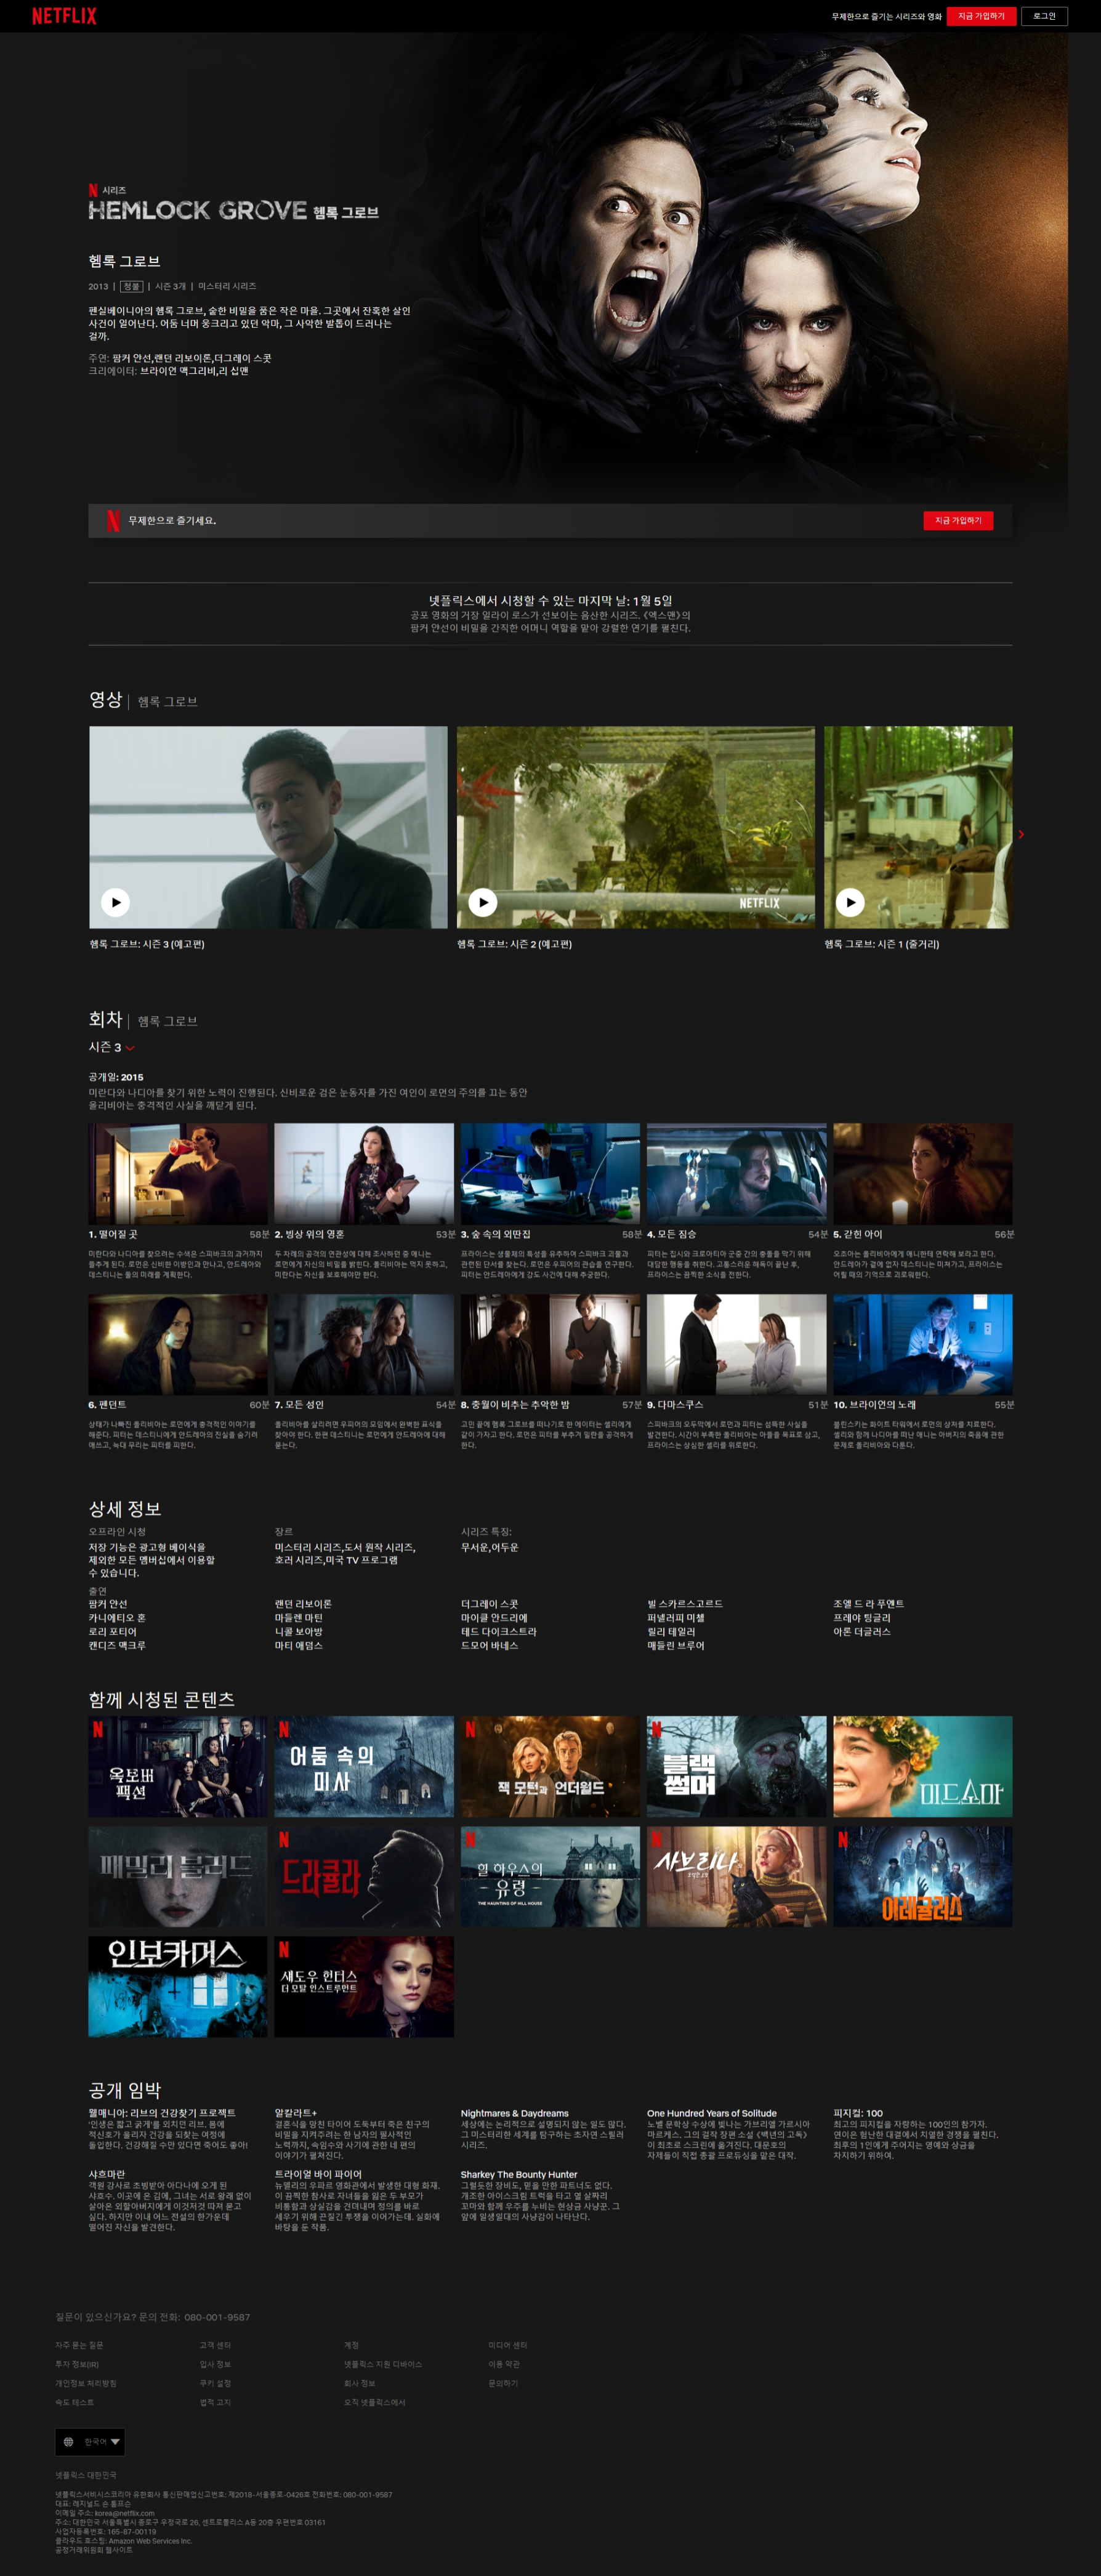Click the Netflix N logo in the signup banner
The width and height of the screenshot is (1101, 2576).
113,520
